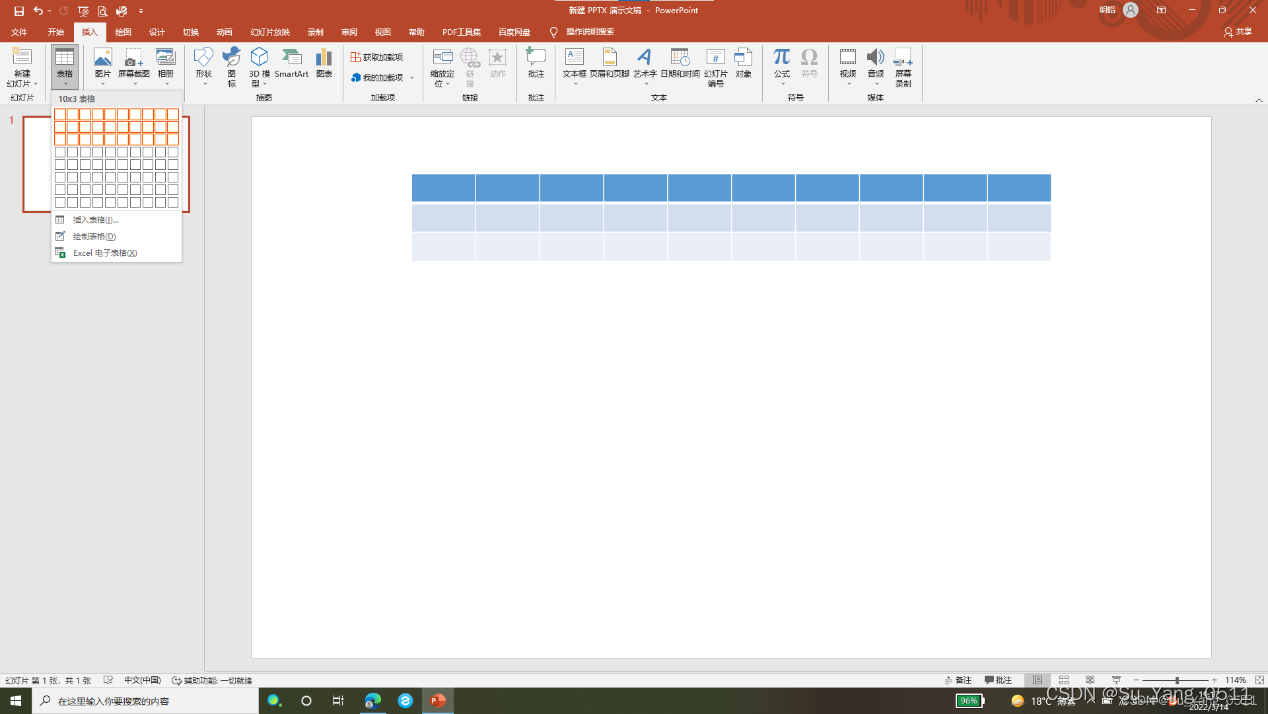1268x714 pixels.
Task: Open the 视图 (View) tab
Action: coord(382,32)
